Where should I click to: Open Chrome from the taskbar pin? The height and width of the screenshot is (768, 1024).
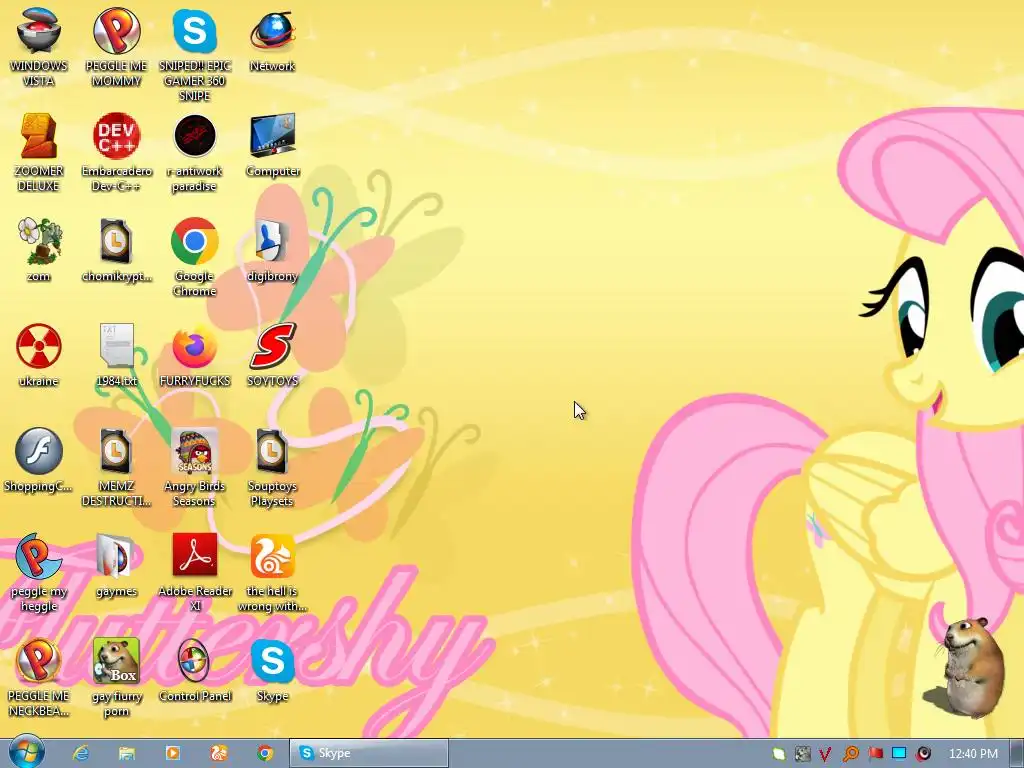[x=265, y=753]
